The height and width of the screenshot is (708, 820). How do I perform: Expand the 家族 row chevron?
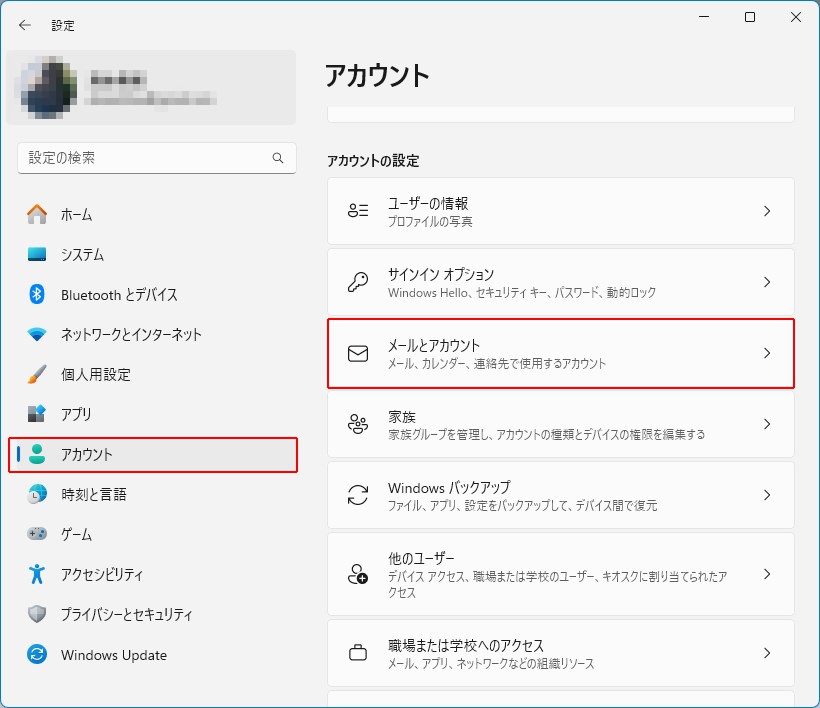click(x=767, y=424)
